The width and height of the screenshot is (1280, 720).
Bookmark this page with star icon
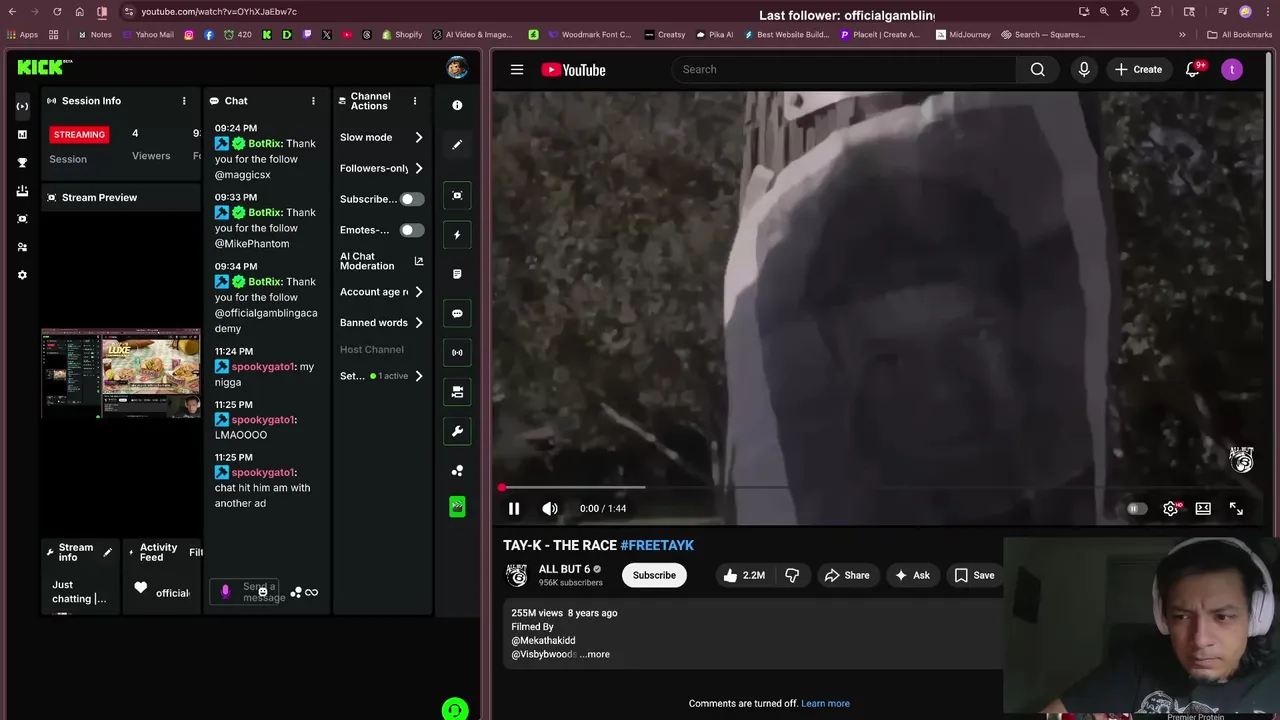click(x=1124, y=12)
